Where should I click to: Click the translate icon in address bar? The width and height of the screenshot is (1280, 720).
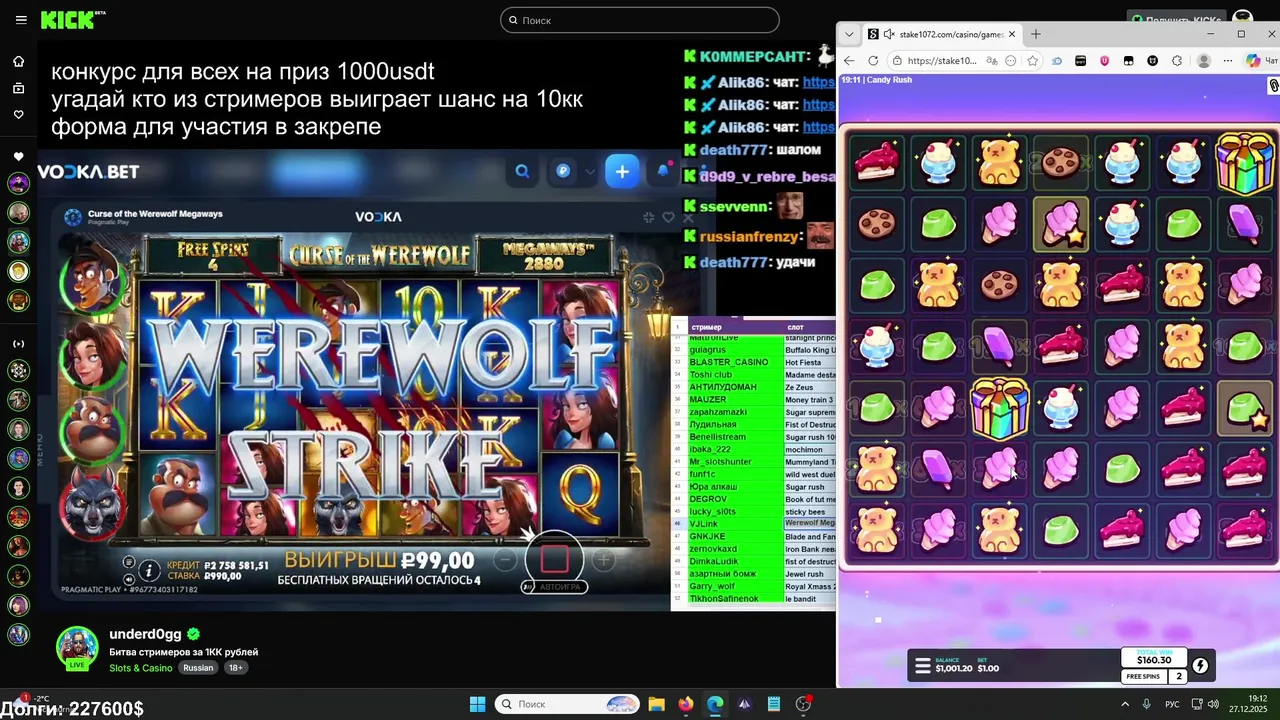[990, 61]
